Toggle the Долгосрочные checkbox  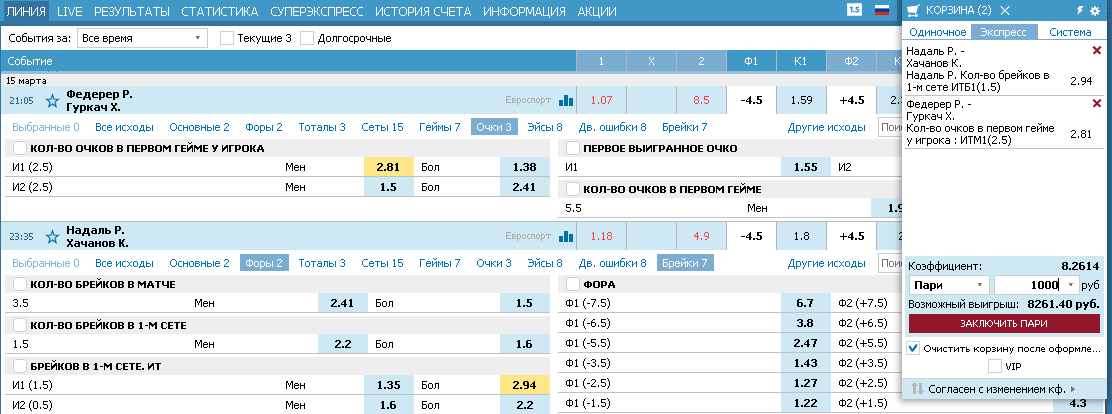307,38
